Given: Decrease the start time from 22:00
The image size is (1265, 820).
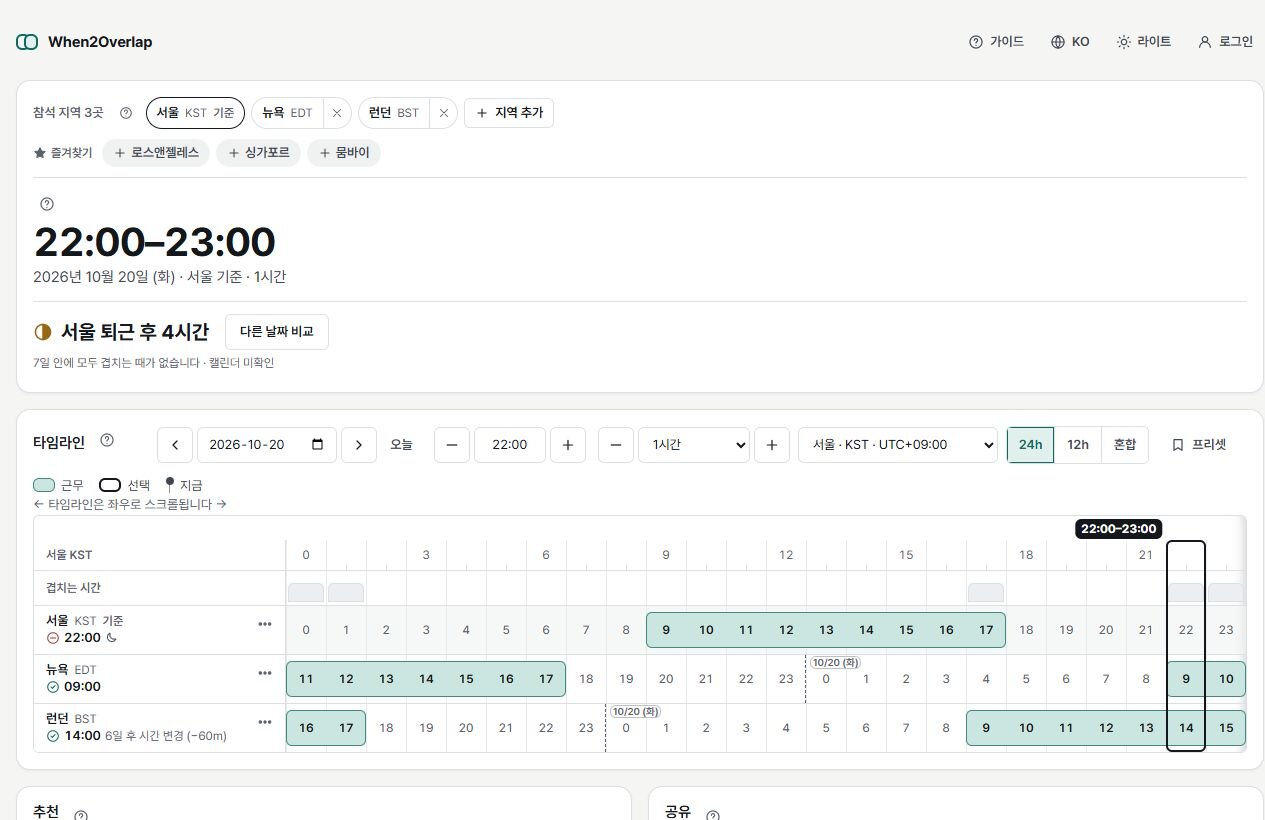Looking at the screenshot, I should point(452,445).
